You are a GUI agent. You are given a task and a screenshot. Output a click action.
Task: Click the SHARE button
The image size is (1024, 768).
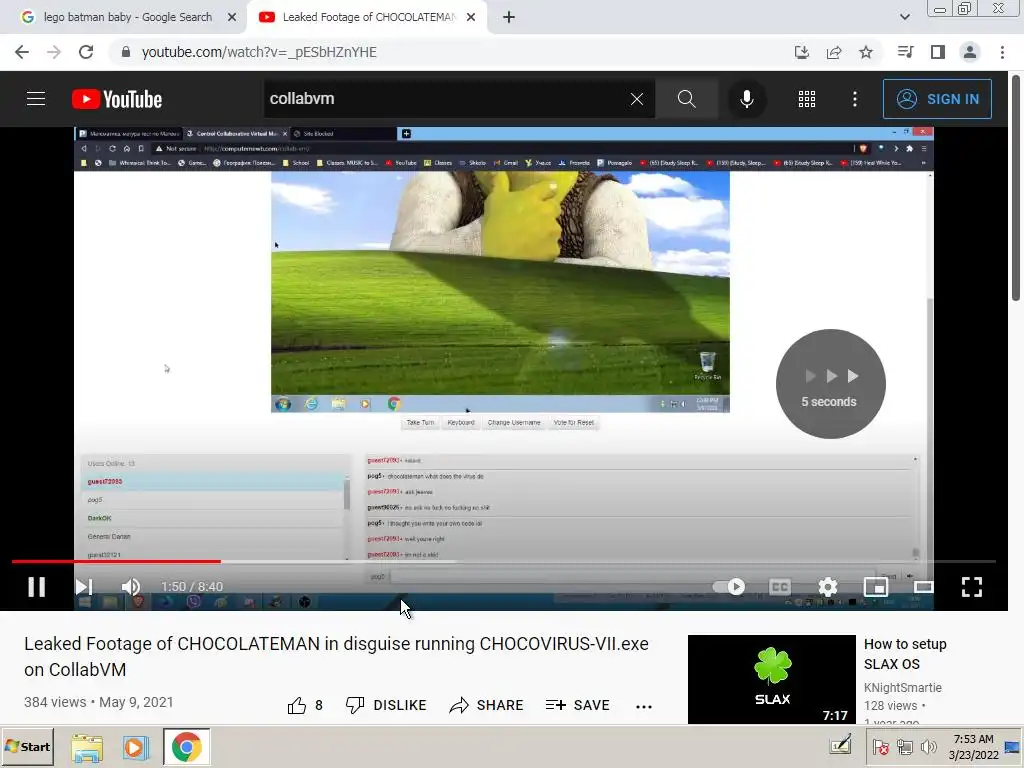click(487, 705)
